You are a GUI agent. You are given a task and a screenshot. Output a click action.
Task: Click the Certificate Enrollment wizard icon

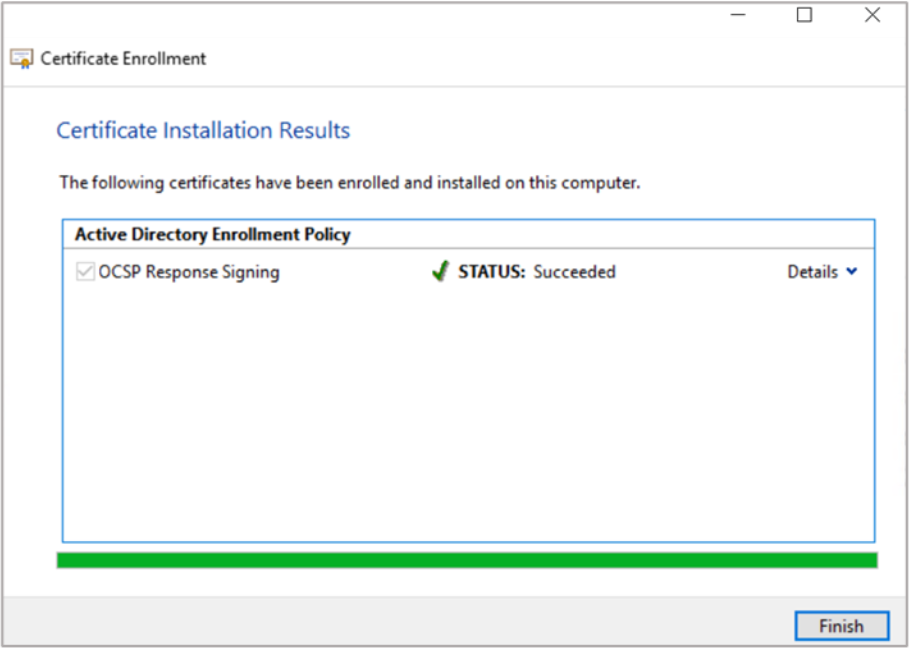(22, 59)
